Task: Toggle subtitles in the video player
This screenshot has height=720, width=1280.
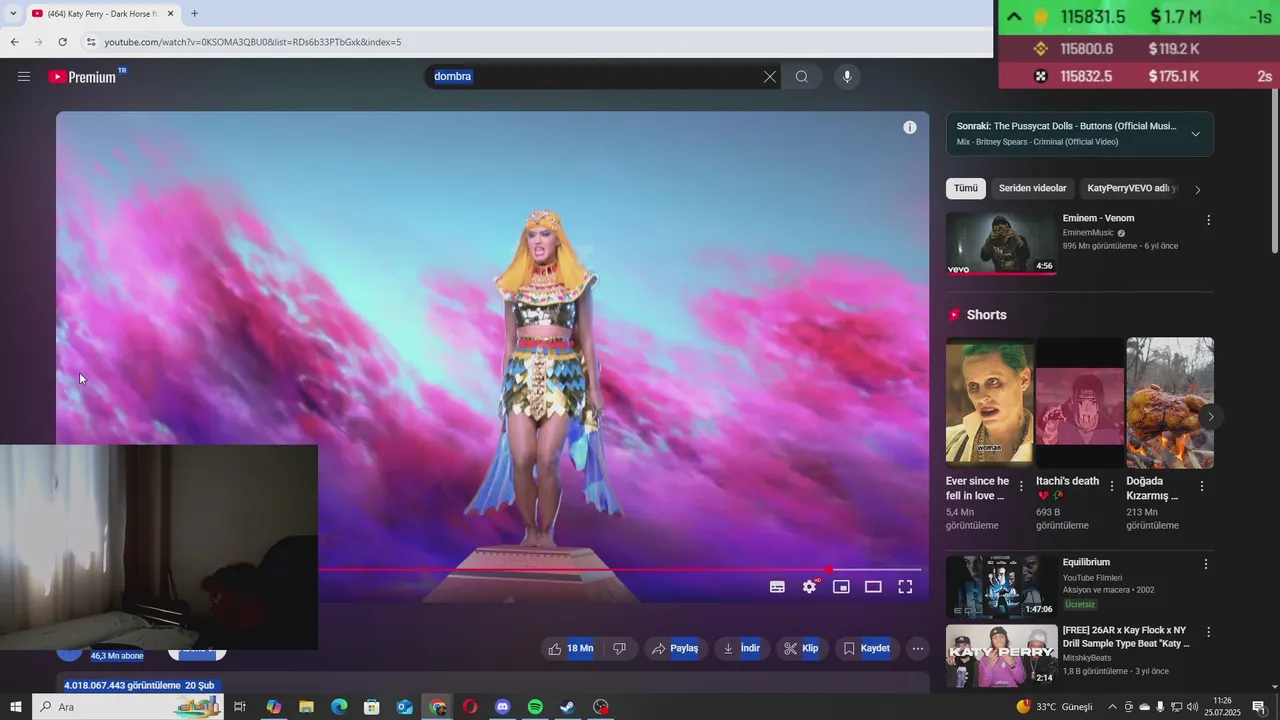Action: pos(777,587)
